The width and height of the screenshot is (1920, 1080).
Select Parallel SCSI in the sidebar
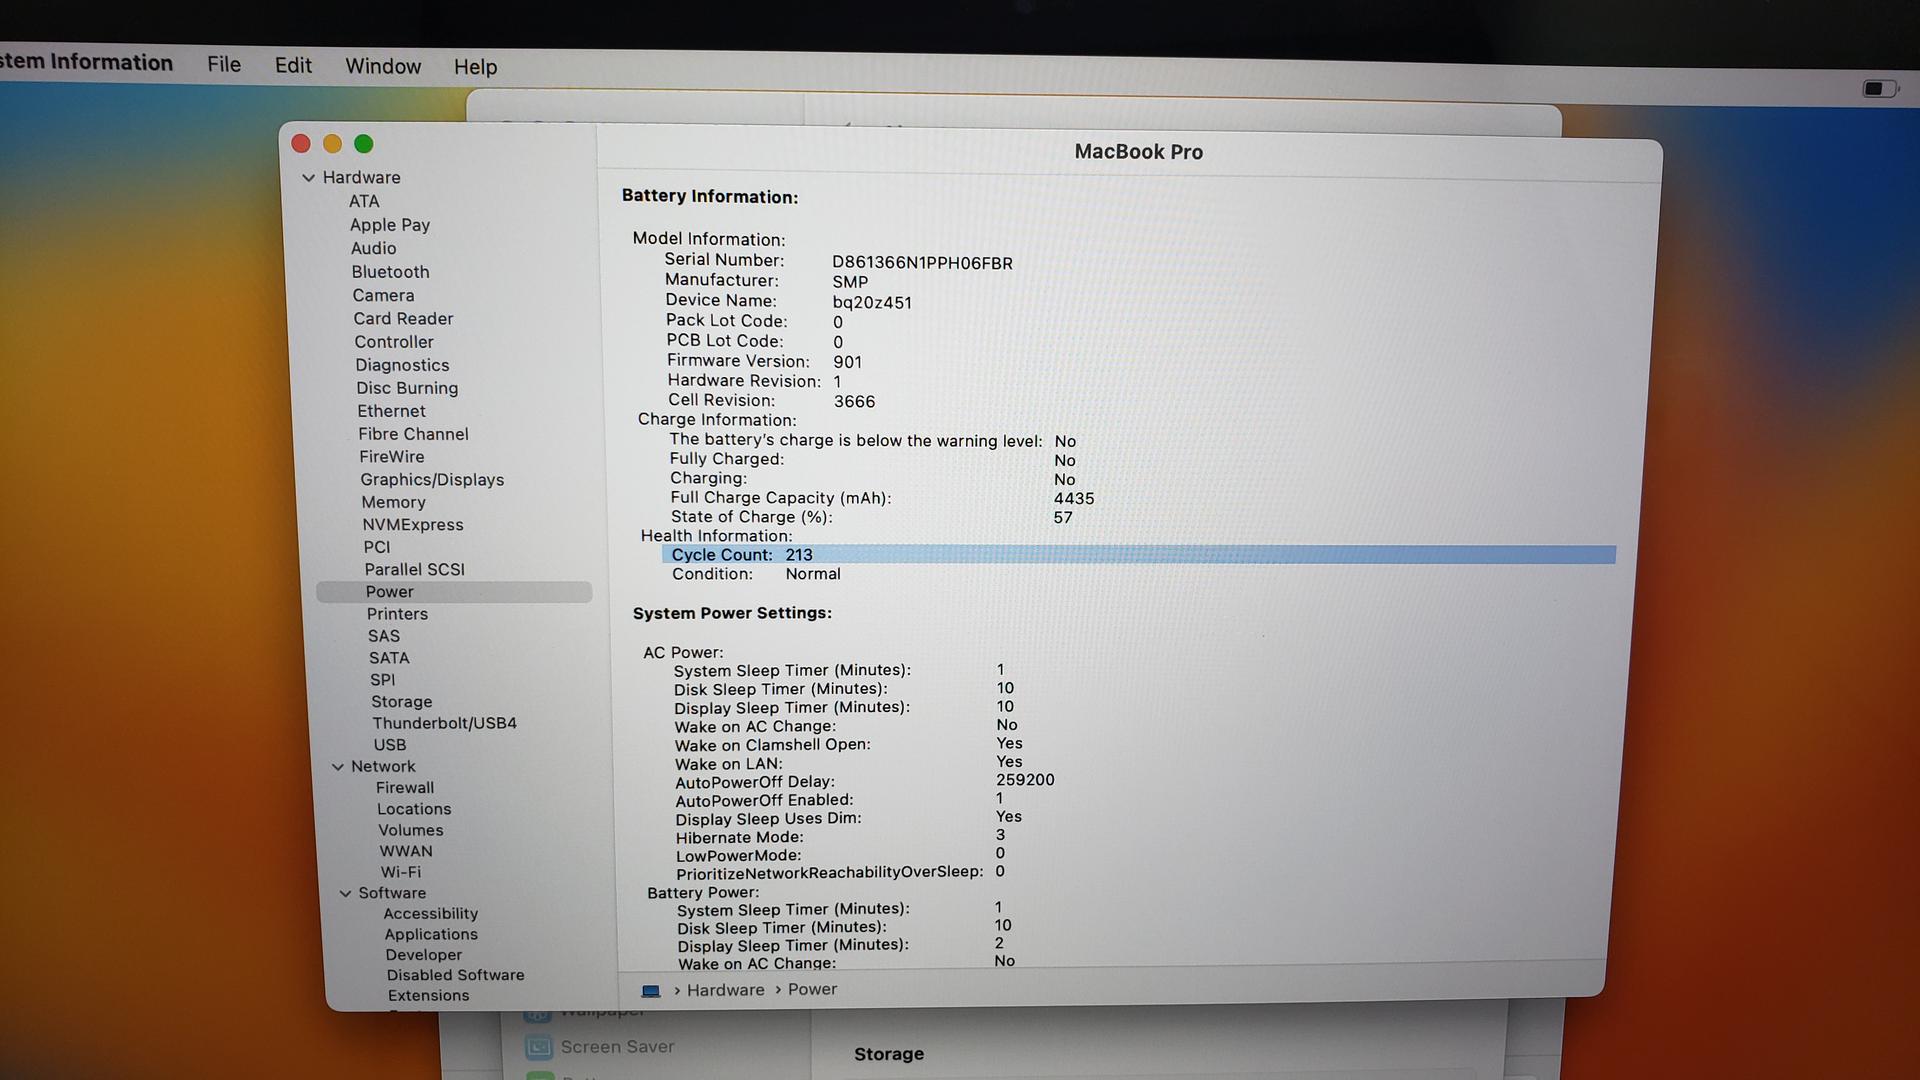pos(414,569)
